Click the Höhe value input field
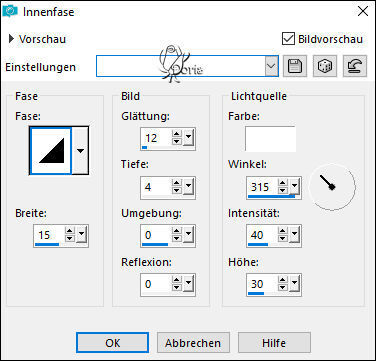Viewport: 376px width, 361px height. point(263,284)
